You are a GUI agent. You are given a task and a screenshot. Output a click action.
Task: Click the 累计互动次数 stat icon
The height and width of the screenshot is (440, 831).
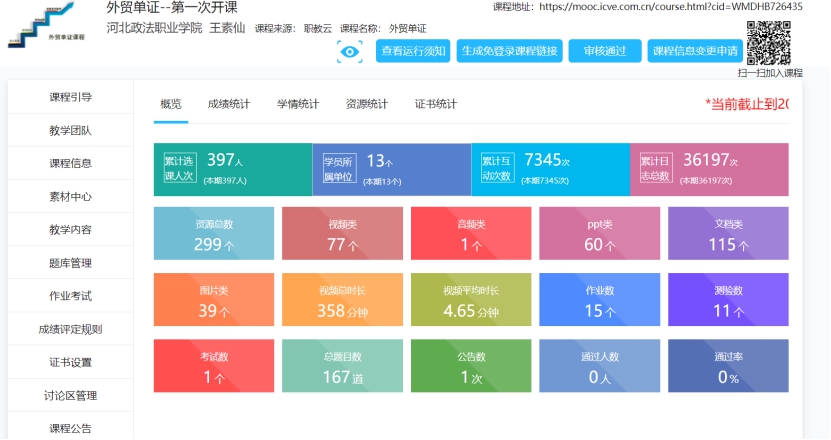click(x=497, y=168)
